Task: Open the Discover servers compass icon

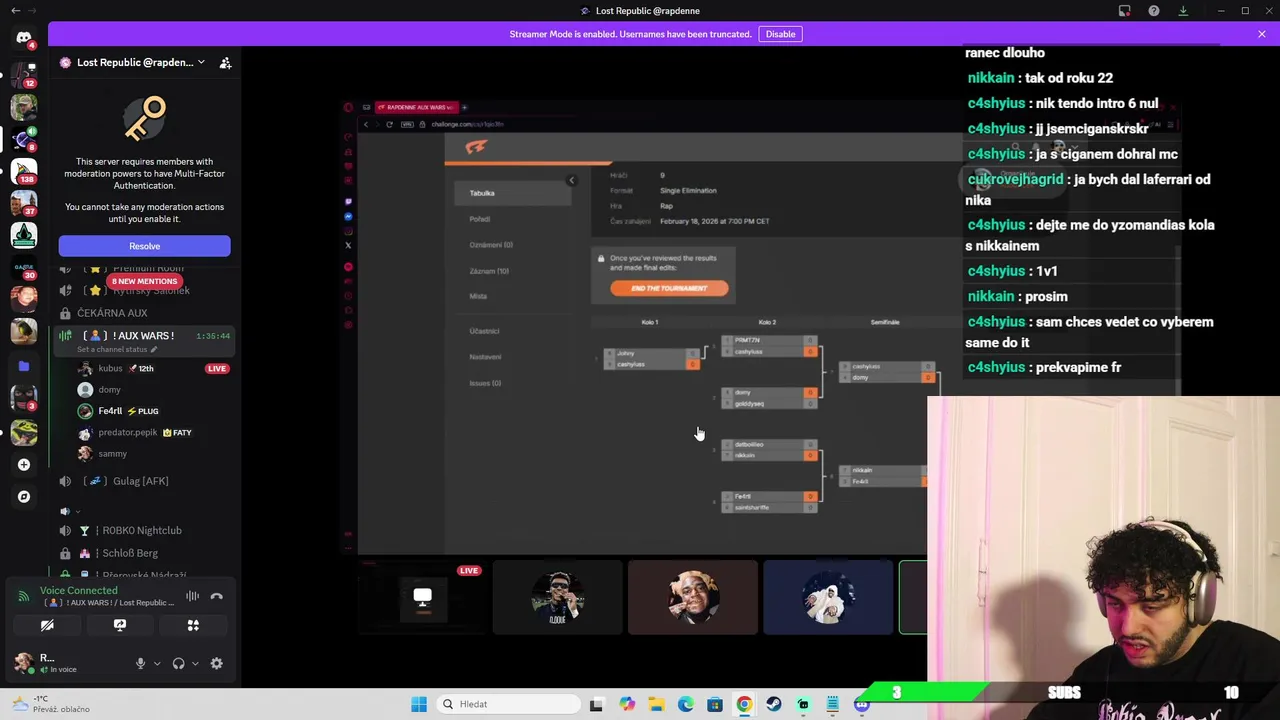Action: pos(24,496)
